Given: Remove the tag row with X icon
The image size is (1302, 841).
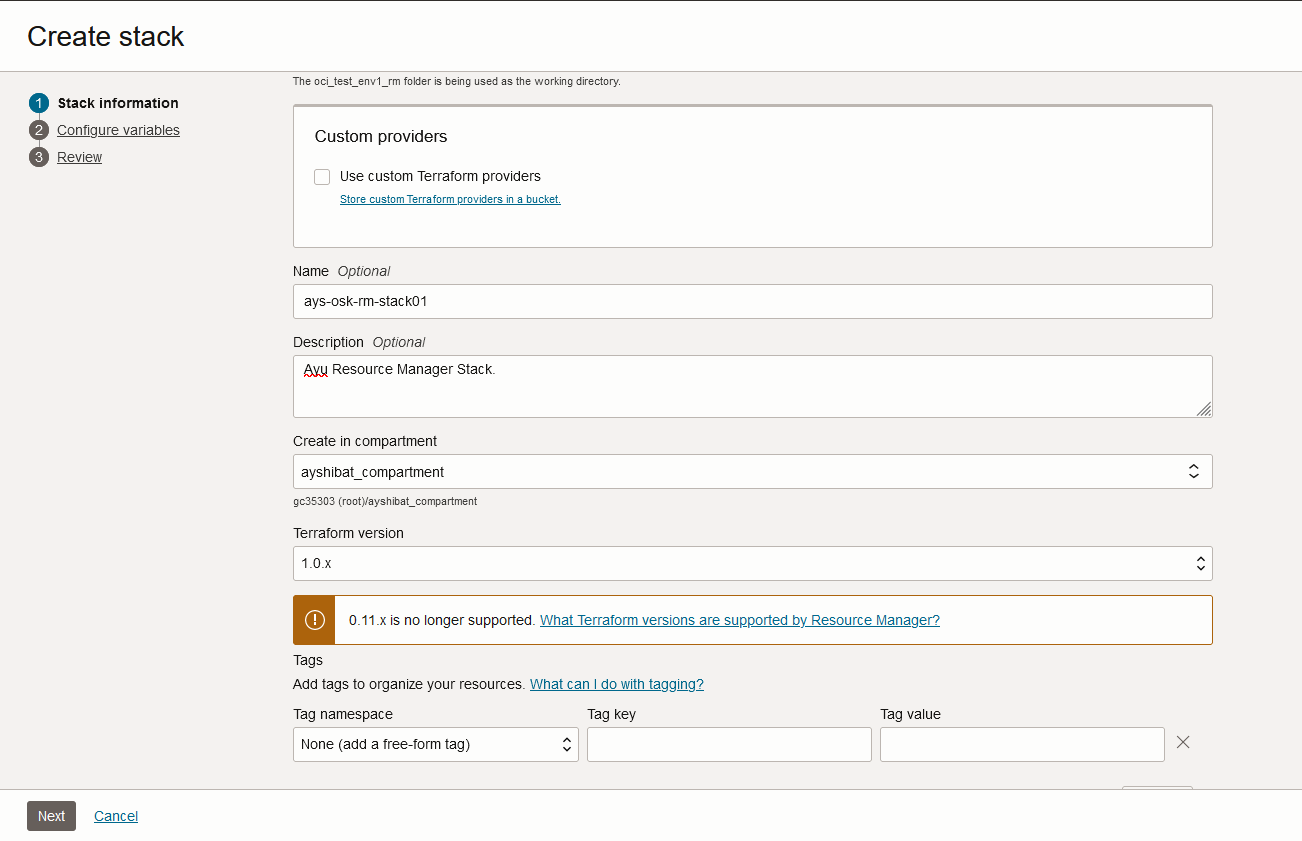Looking at the screenshot, I should 1183,742.
